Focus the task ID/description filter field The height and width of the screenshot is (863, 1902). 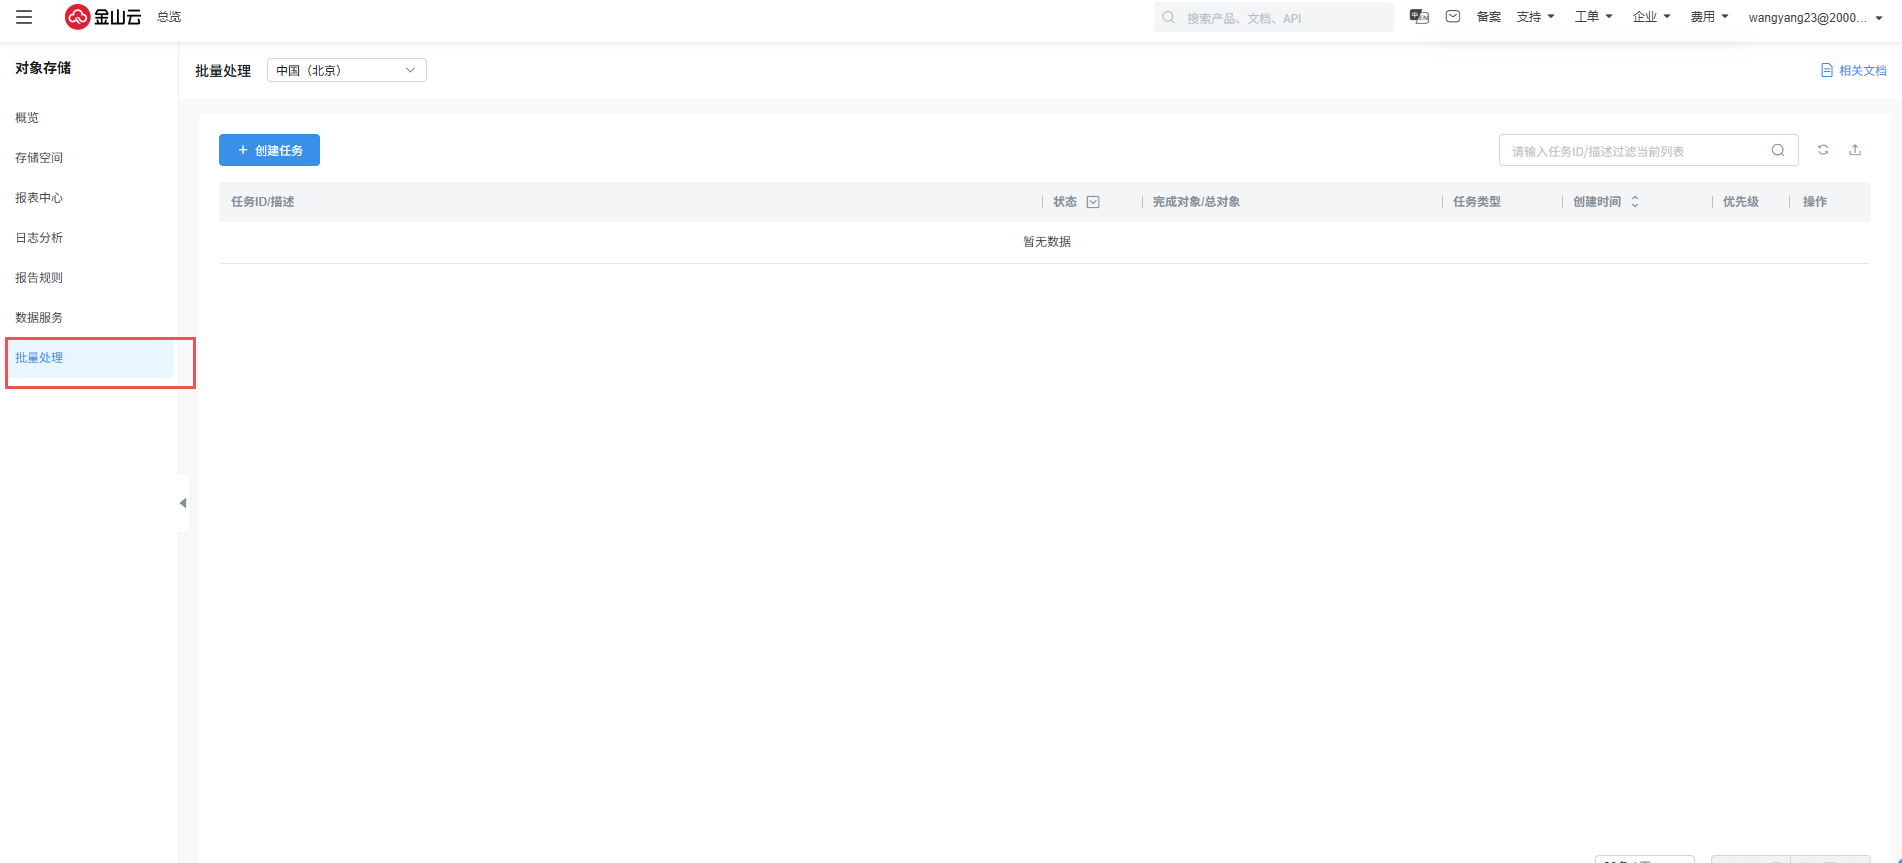tap(1648, 150)
